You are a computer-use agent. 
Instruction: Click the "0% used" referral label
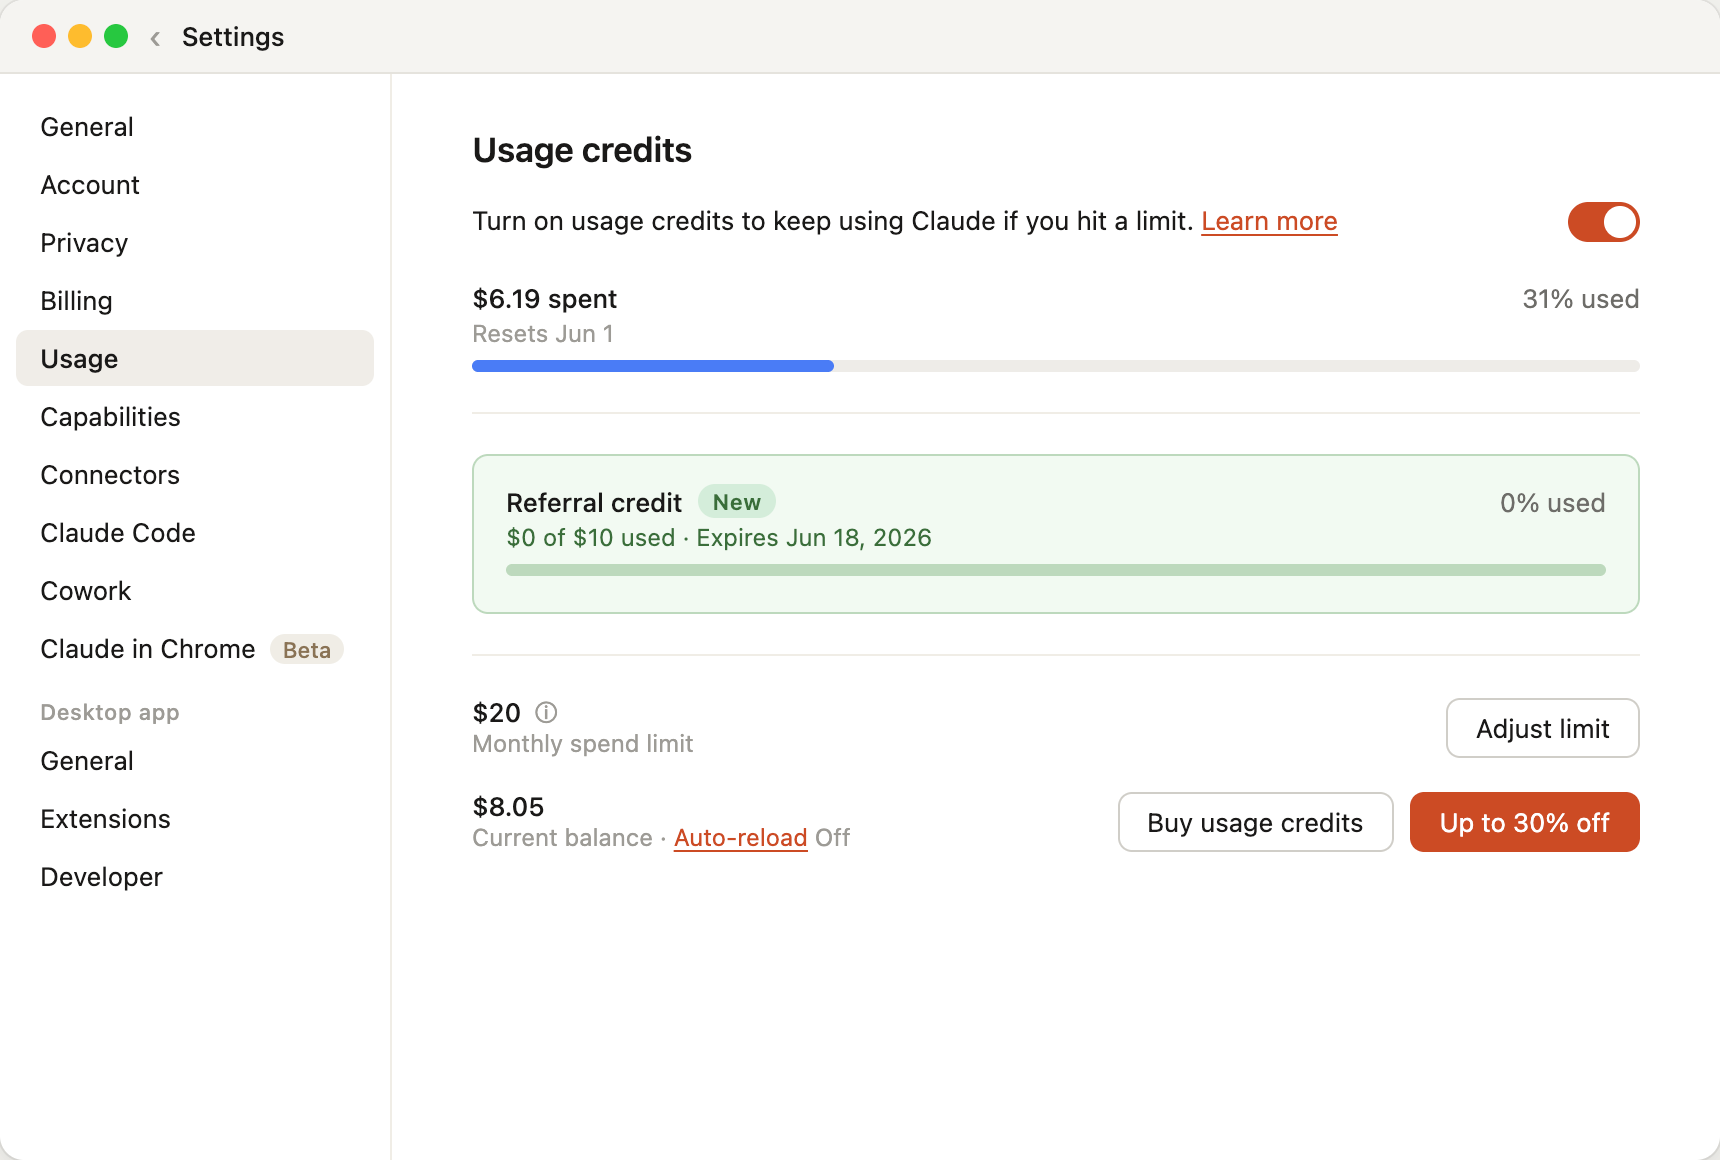(1552, 503)
